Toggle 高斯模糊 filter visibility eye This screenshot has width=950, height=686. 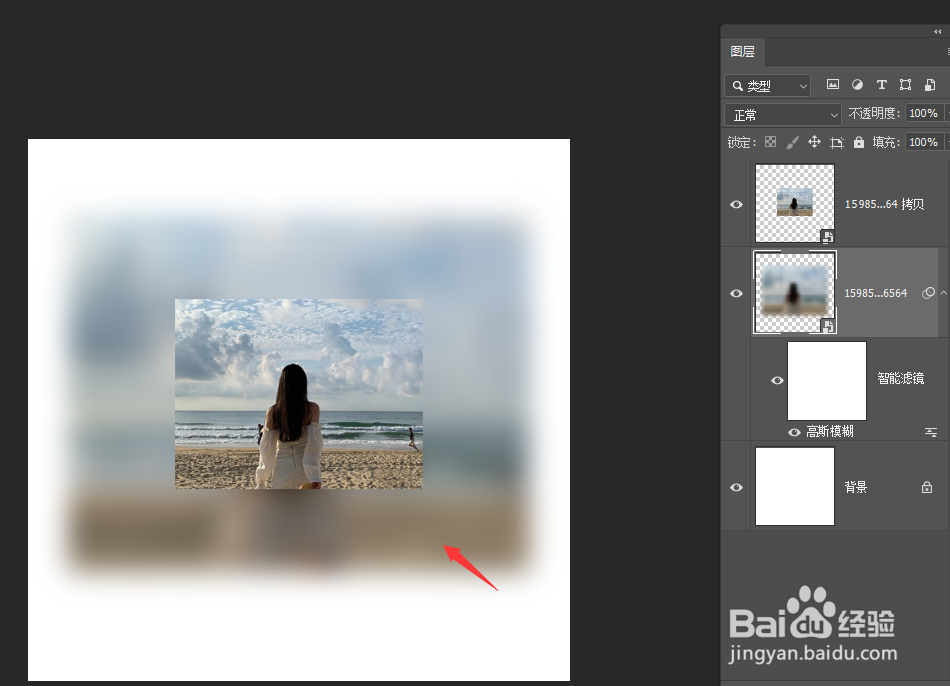(794, 433)
